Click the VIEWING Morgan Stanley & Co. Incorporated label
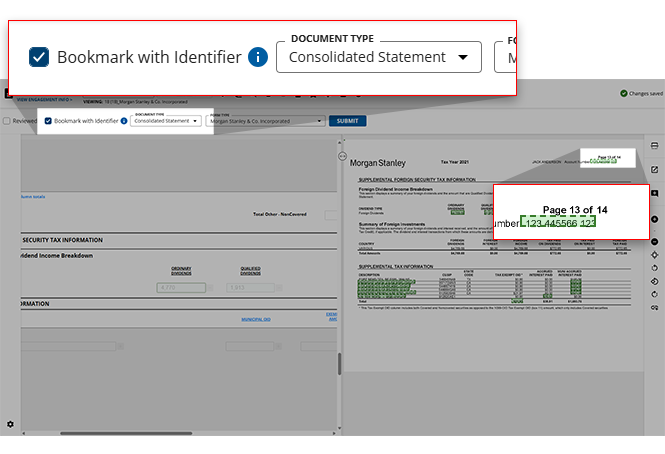This screenshot has height=454, width=665. pos(135,102)
